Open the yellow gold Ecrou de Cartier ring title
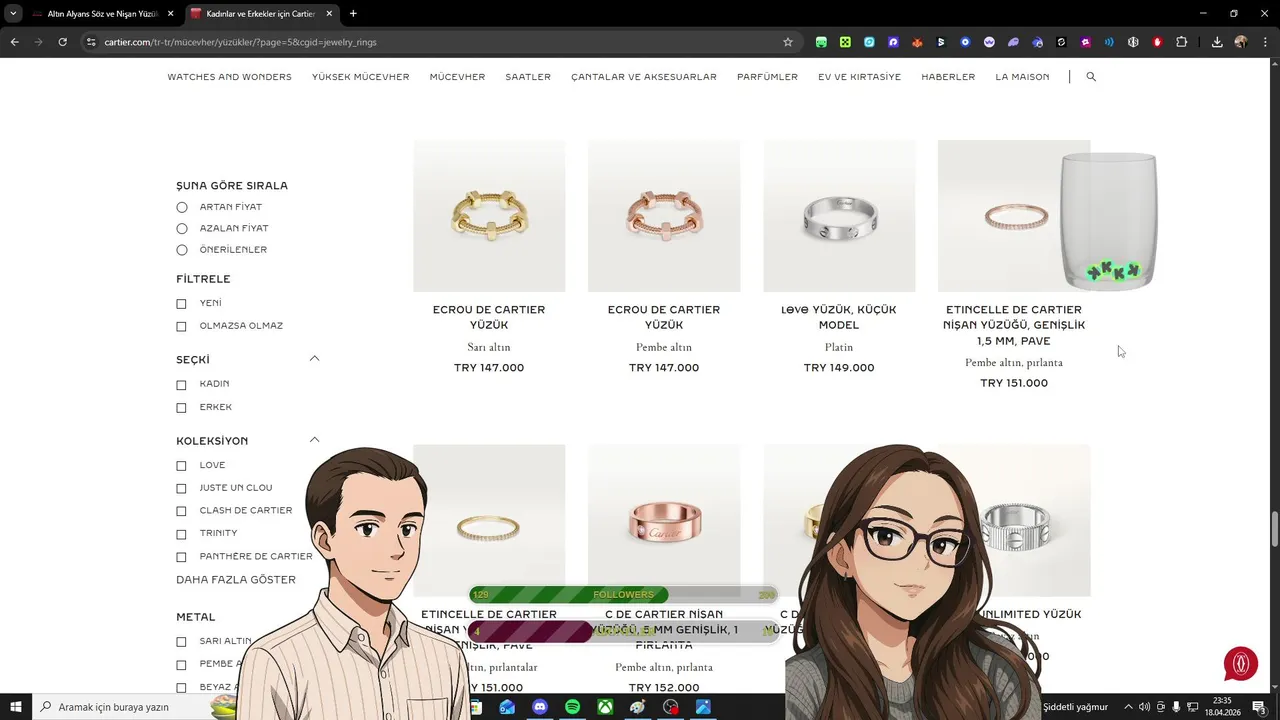1280x720 pixels. (489, 318)
